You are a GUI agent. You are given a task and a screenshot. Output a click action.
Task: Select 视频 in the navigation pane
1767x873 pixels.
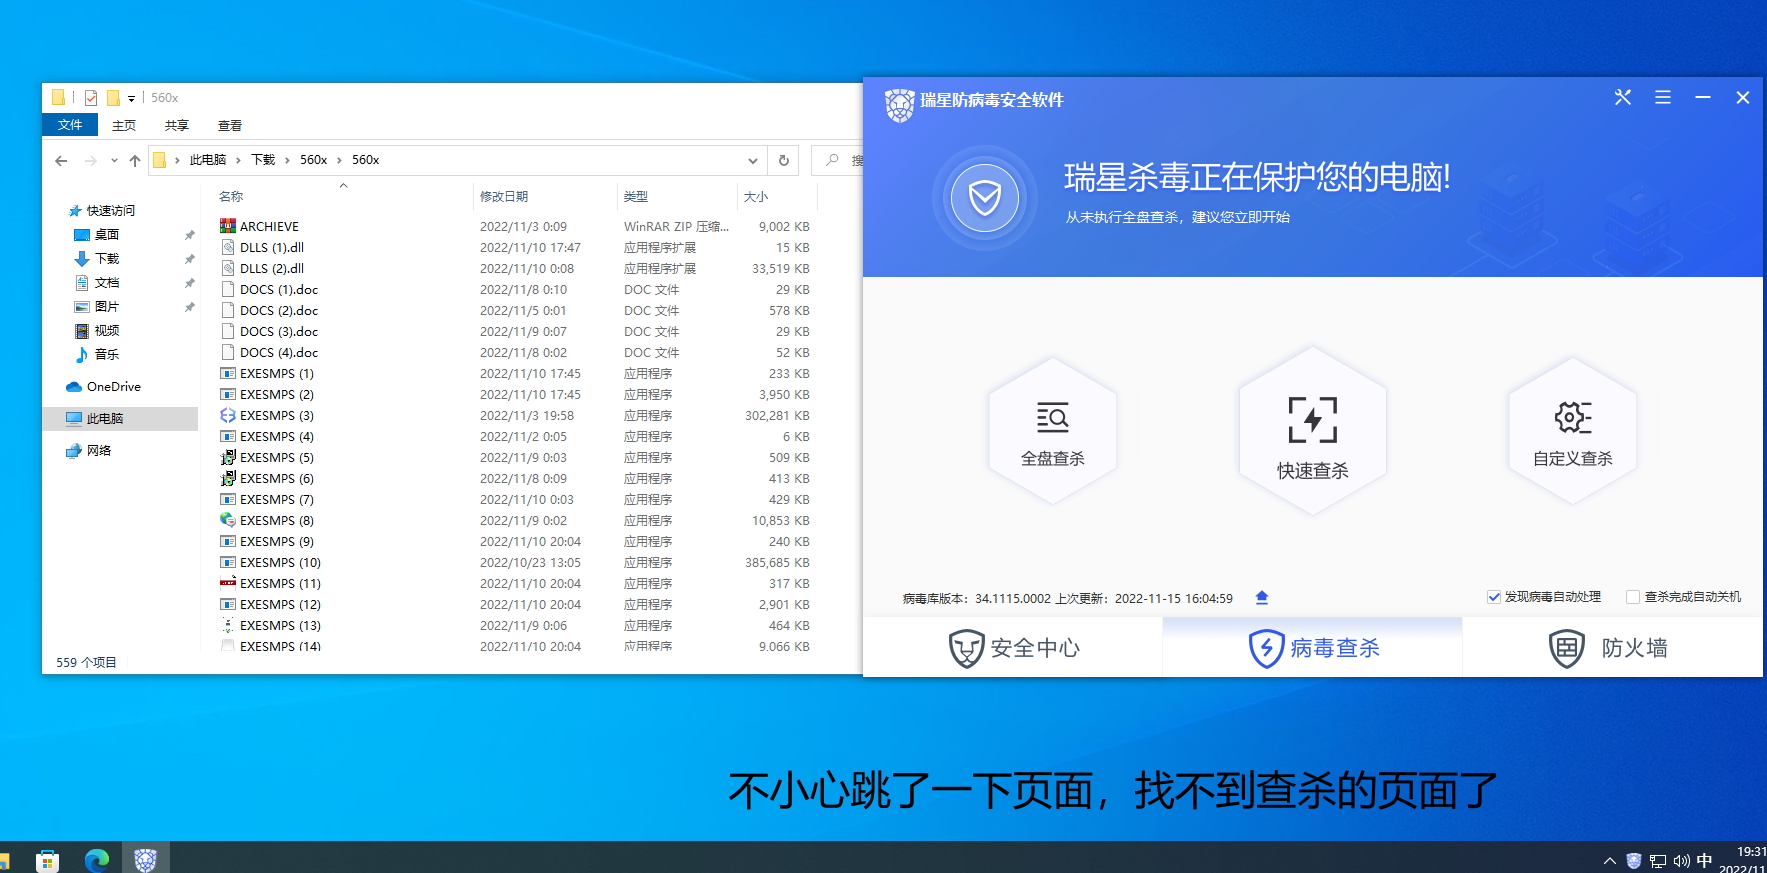pos(107,331)
